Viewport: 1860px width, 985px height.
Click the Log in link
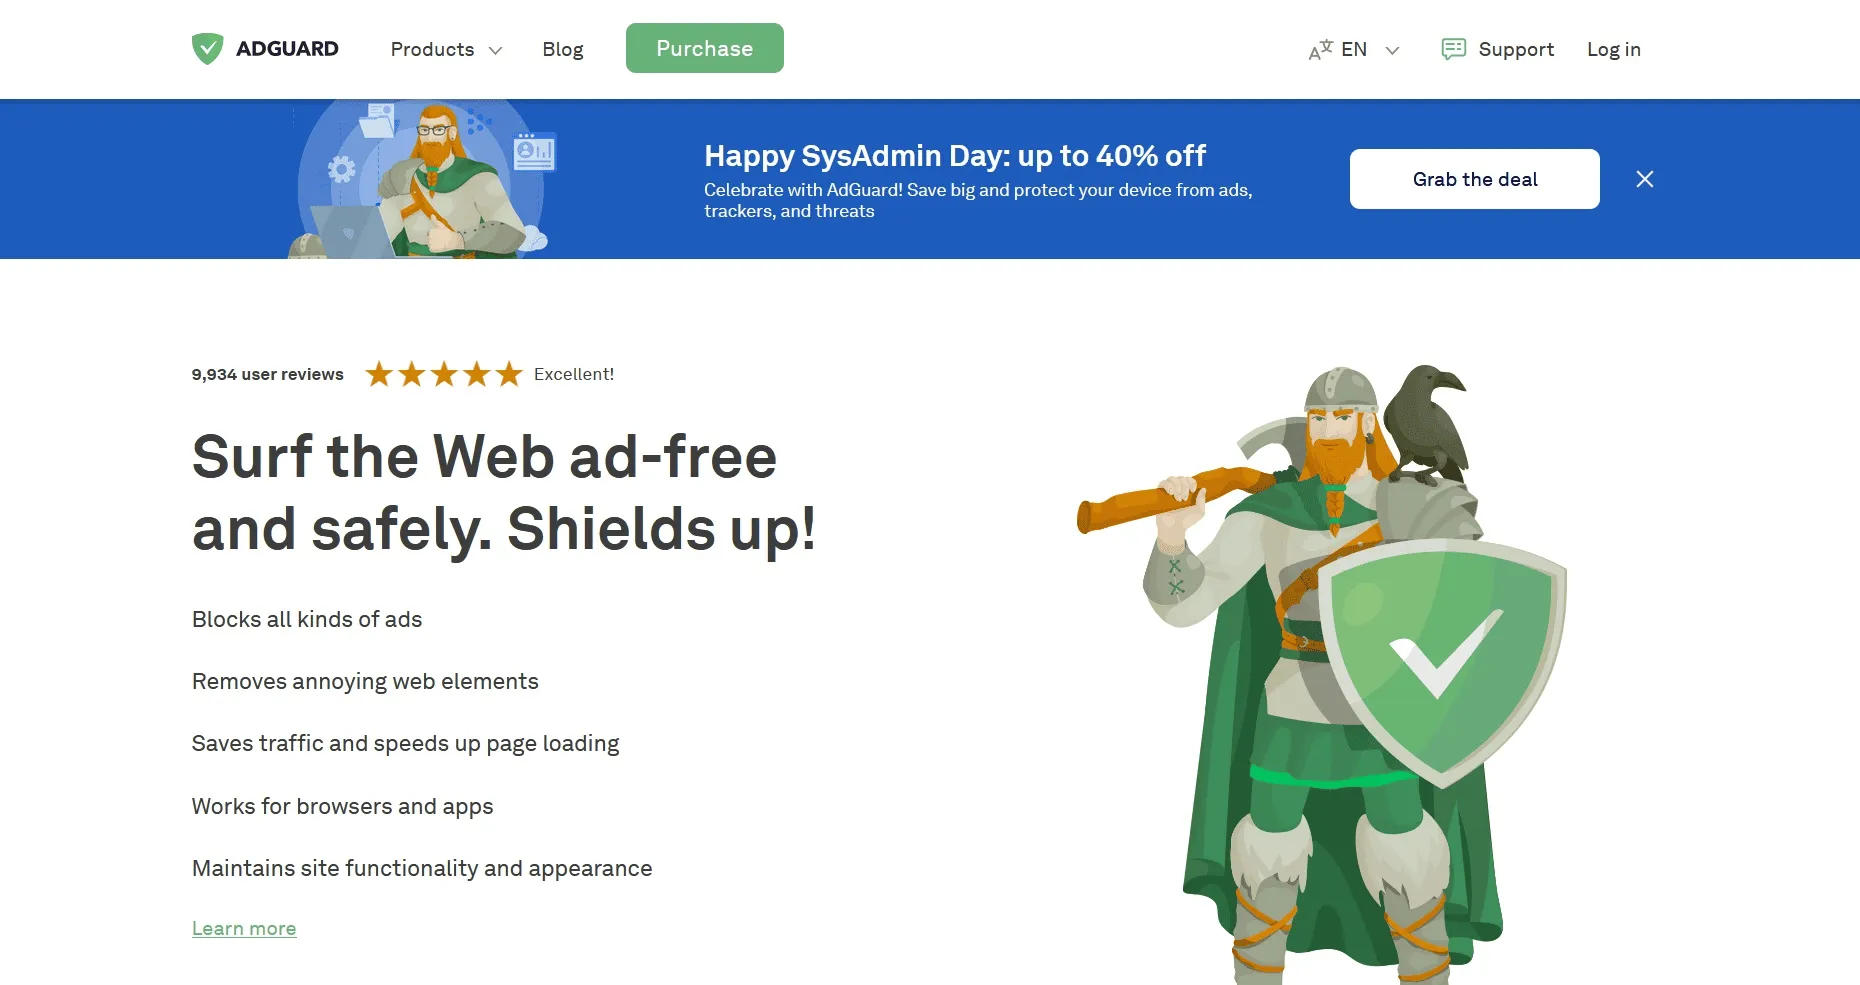tap(1614, 49)
